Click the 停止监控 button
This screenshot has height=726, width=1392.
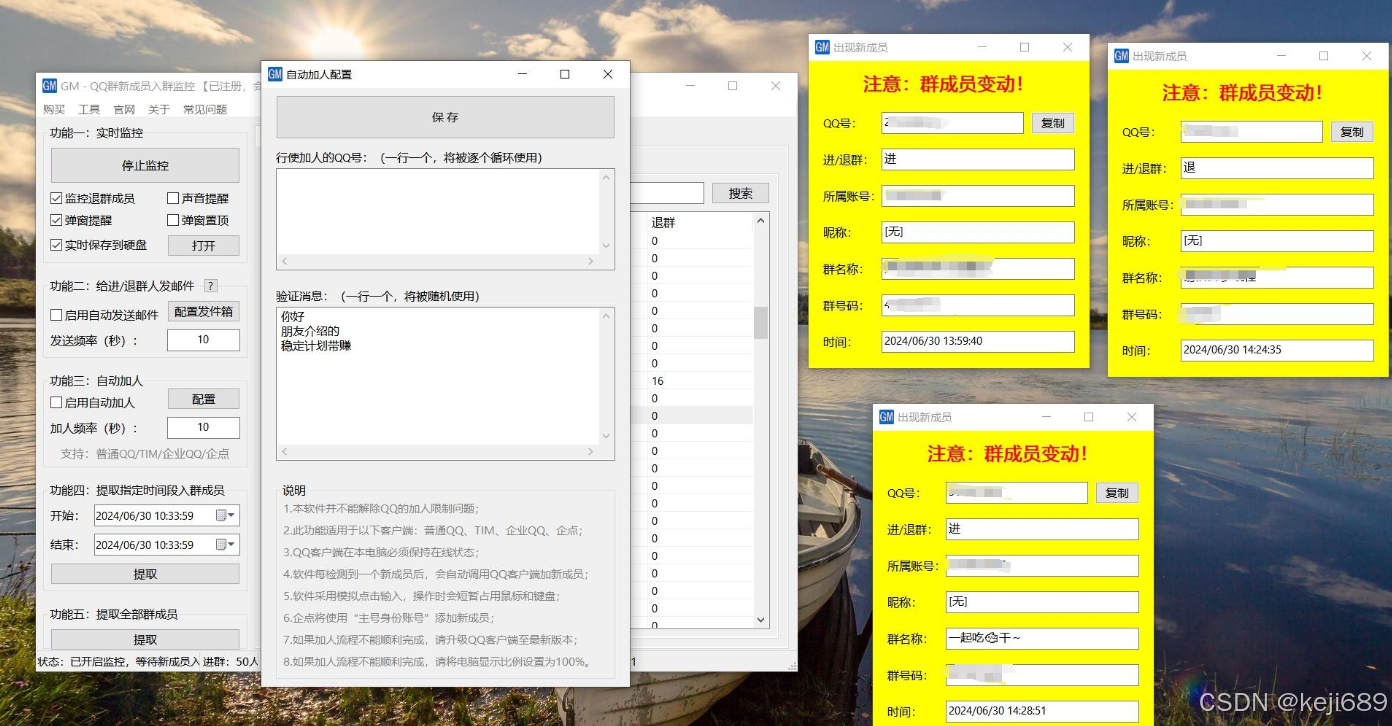coord(145,166)
